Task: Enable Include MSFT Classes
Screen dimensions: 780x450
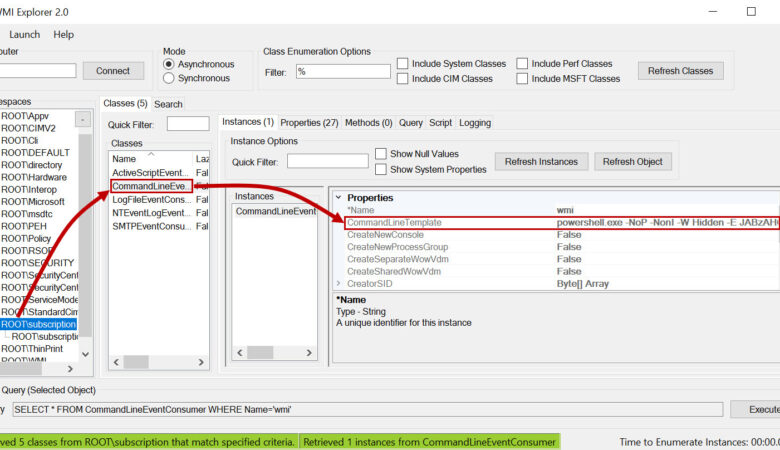Action: pos(522,79)
